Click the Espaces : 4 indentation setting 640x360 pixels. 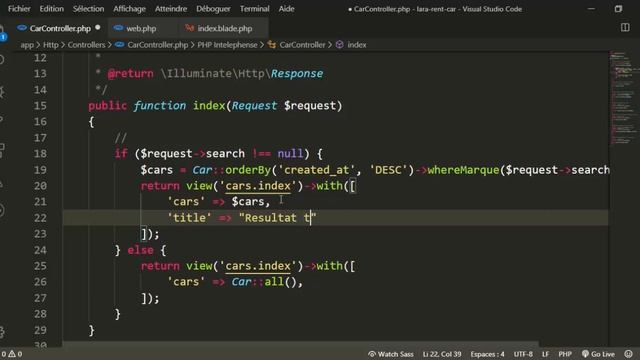click(487, 354)
